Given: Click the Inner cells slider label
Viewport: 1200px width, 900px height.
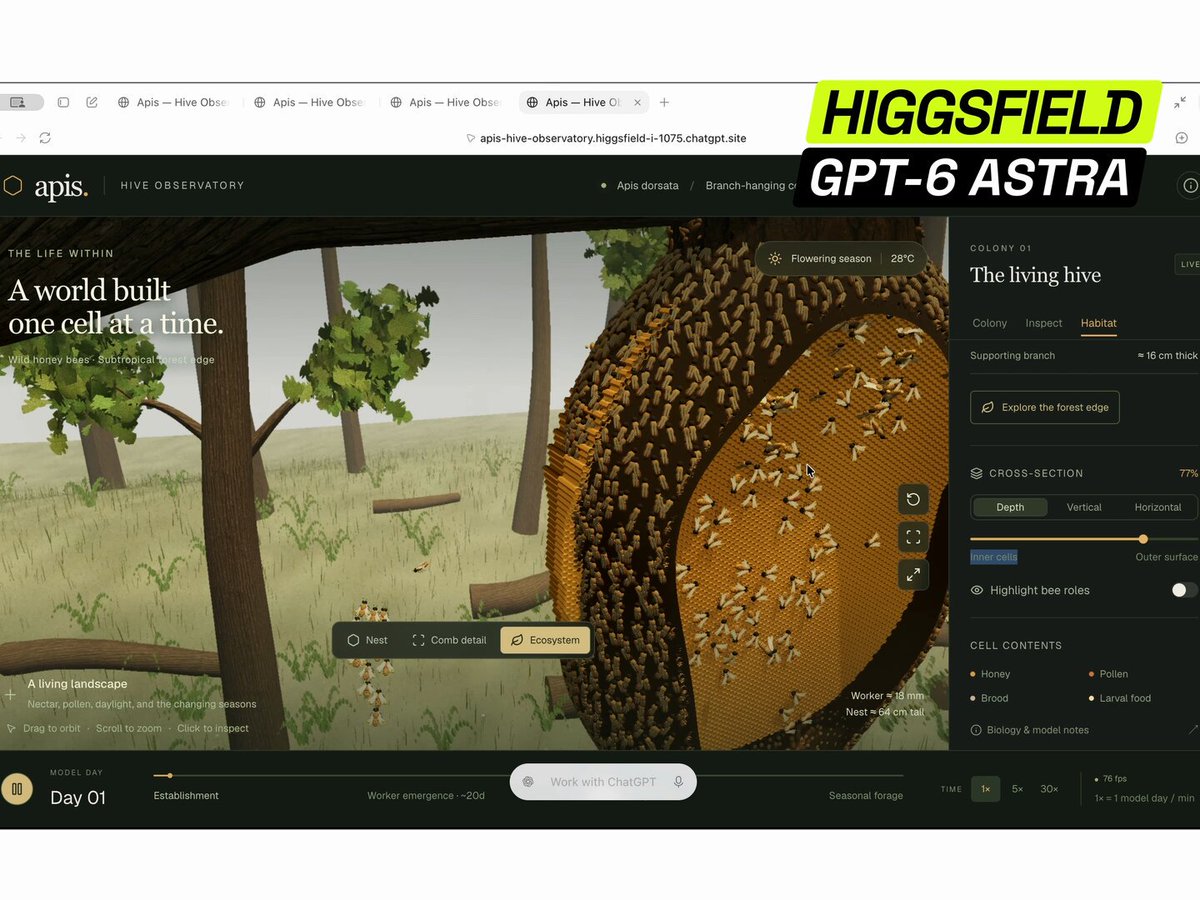Looking at the screenshot, I should click(x=994, y=557).
